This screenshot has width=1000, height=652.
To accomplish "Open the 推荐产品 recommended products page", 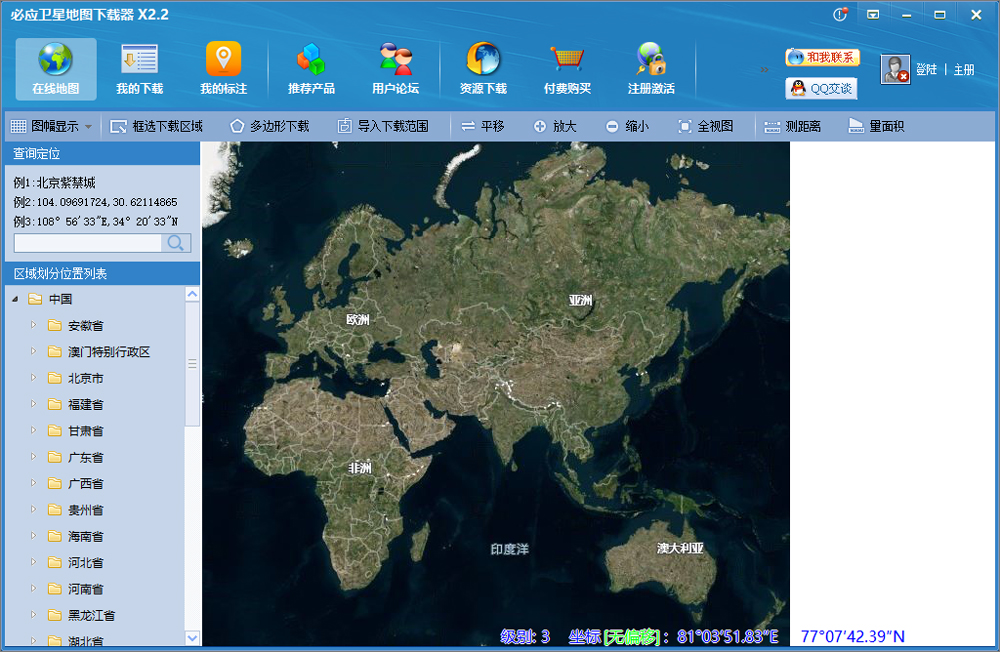I will point(311,68).
